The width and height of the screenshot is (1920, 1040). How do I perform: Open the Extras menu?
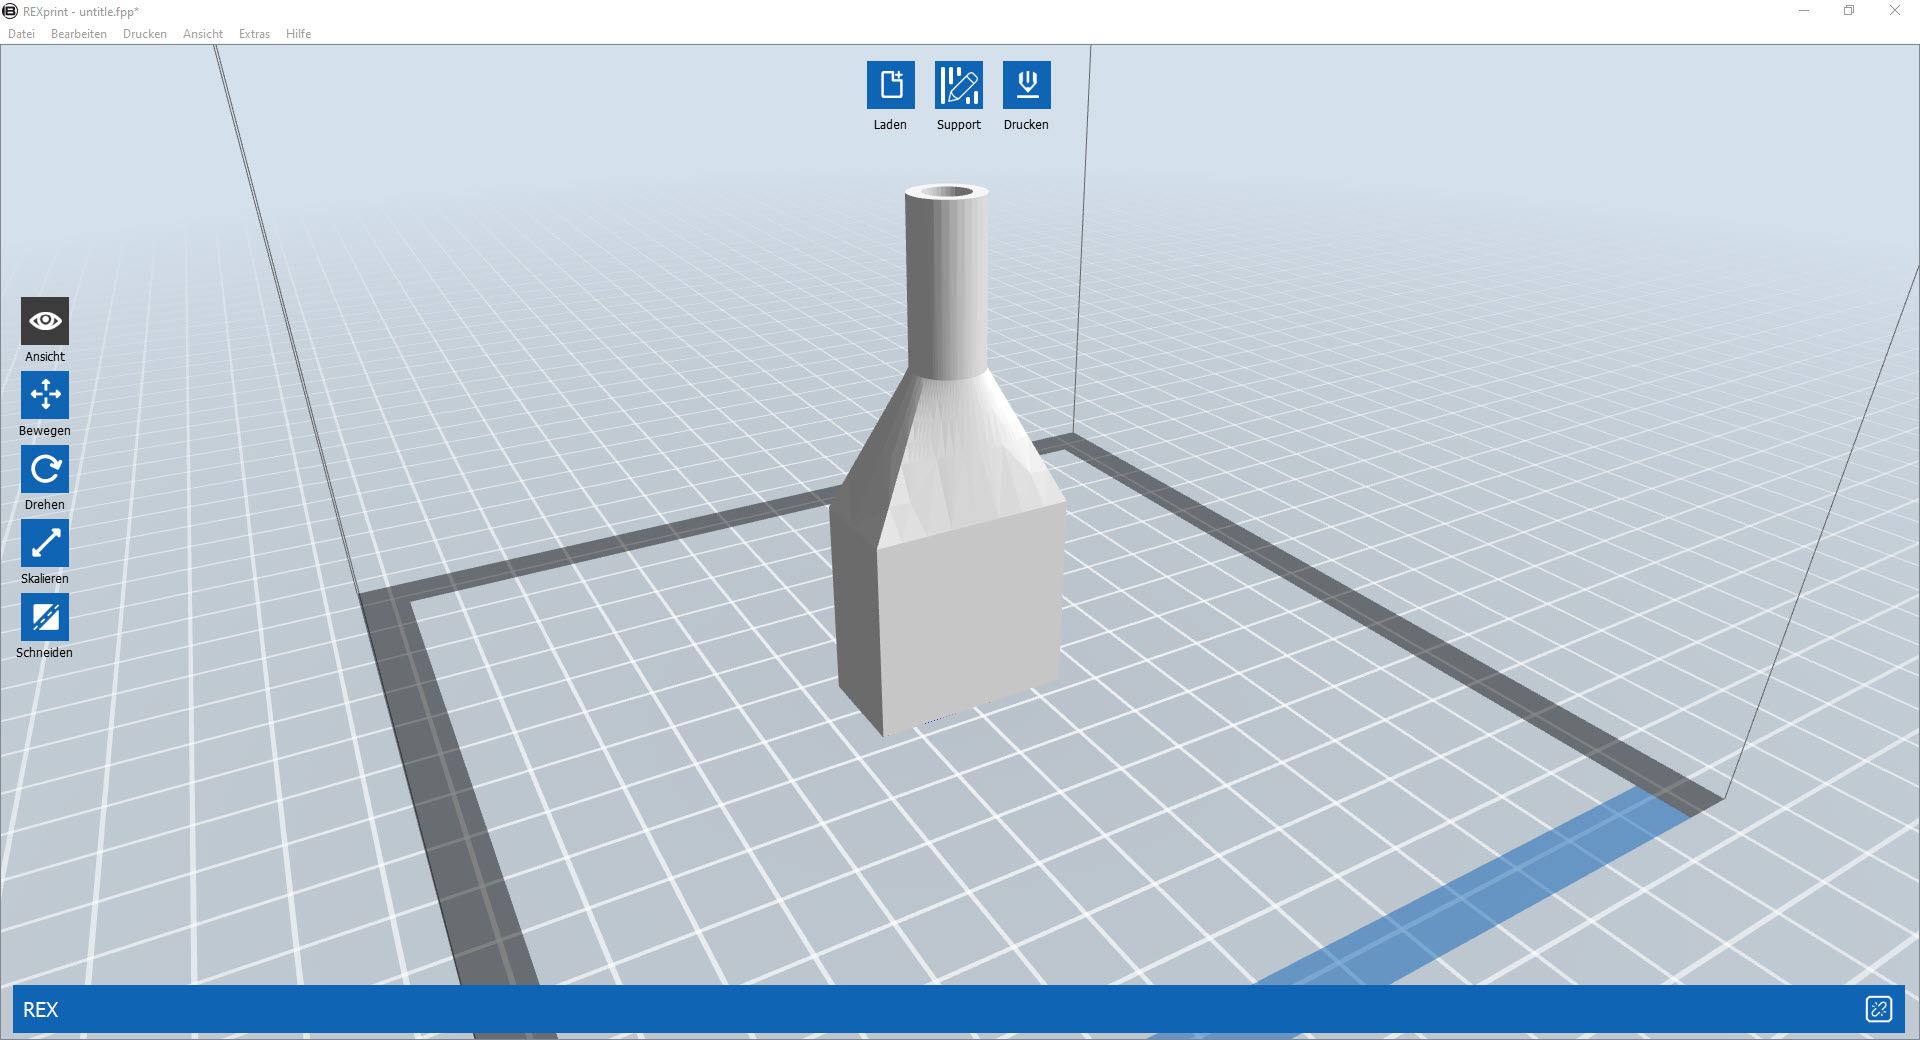coord(254,34)
